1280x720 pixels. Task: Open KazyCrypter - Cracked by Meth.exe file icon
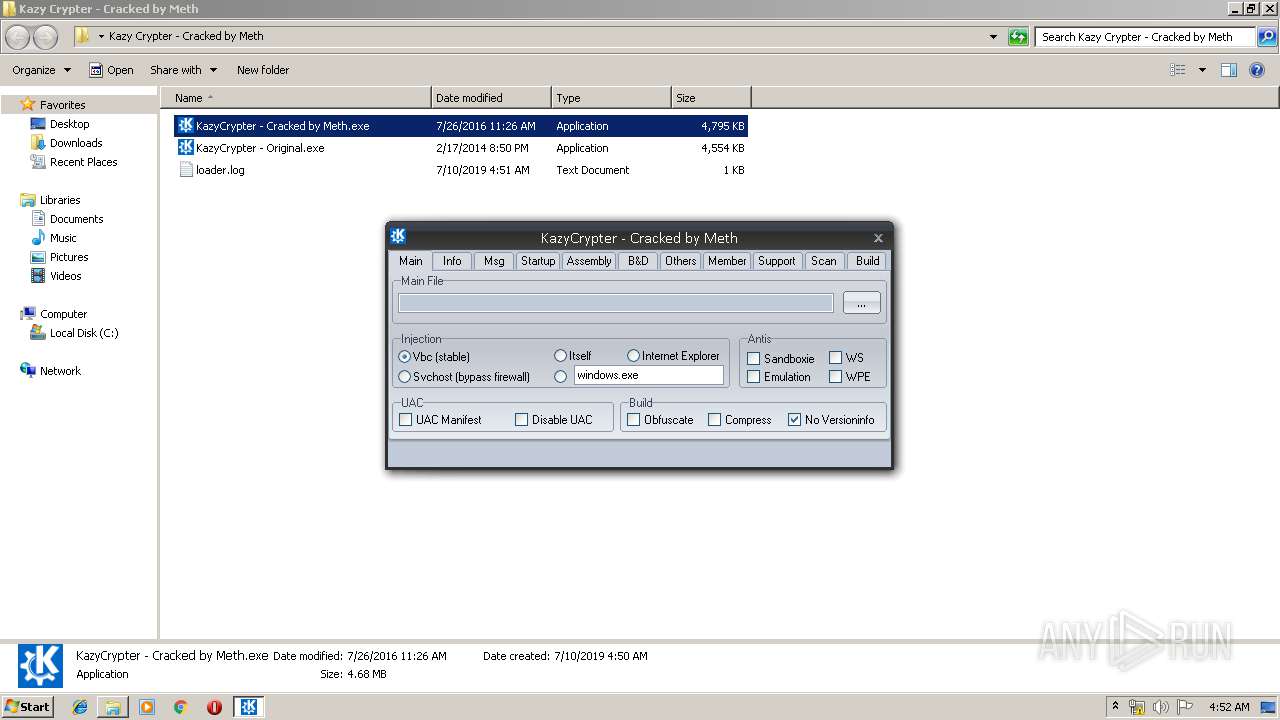(185, 126)
